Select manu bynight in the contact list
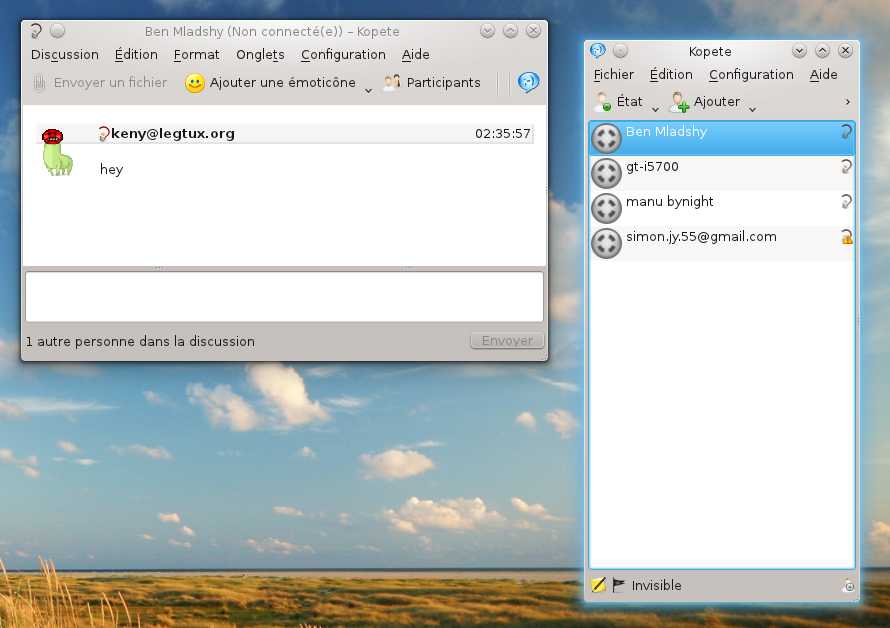The image size is (890, 628). coord(670,202)
